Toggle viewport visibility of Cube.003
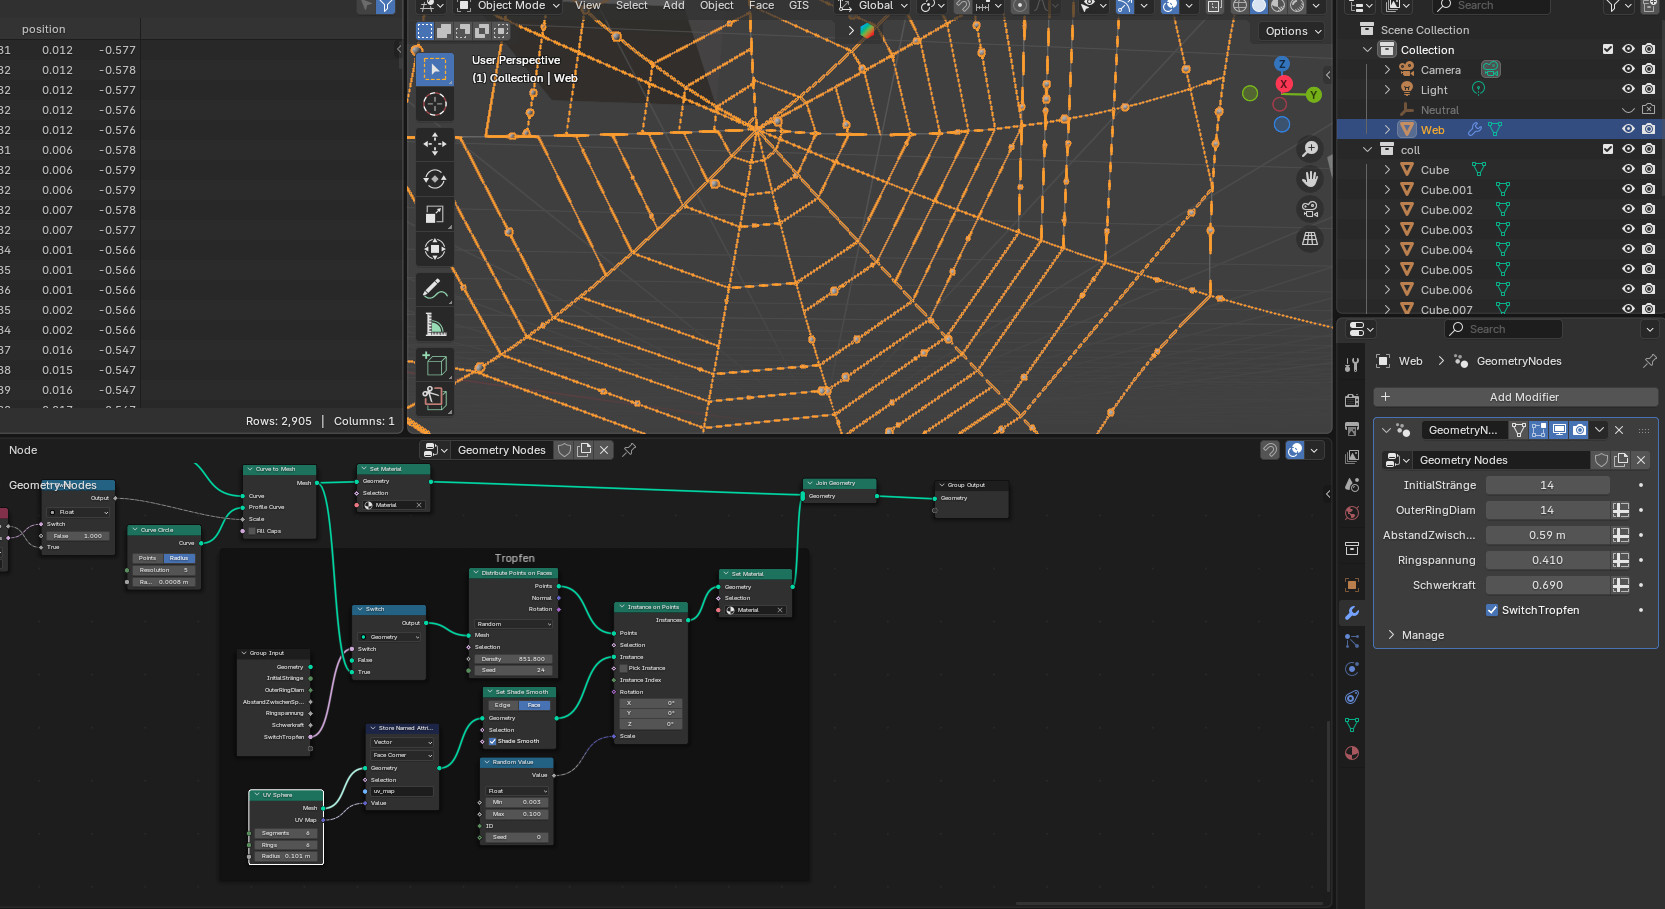The height and width of the screenshot is (909, 1665). [1628, 230]
